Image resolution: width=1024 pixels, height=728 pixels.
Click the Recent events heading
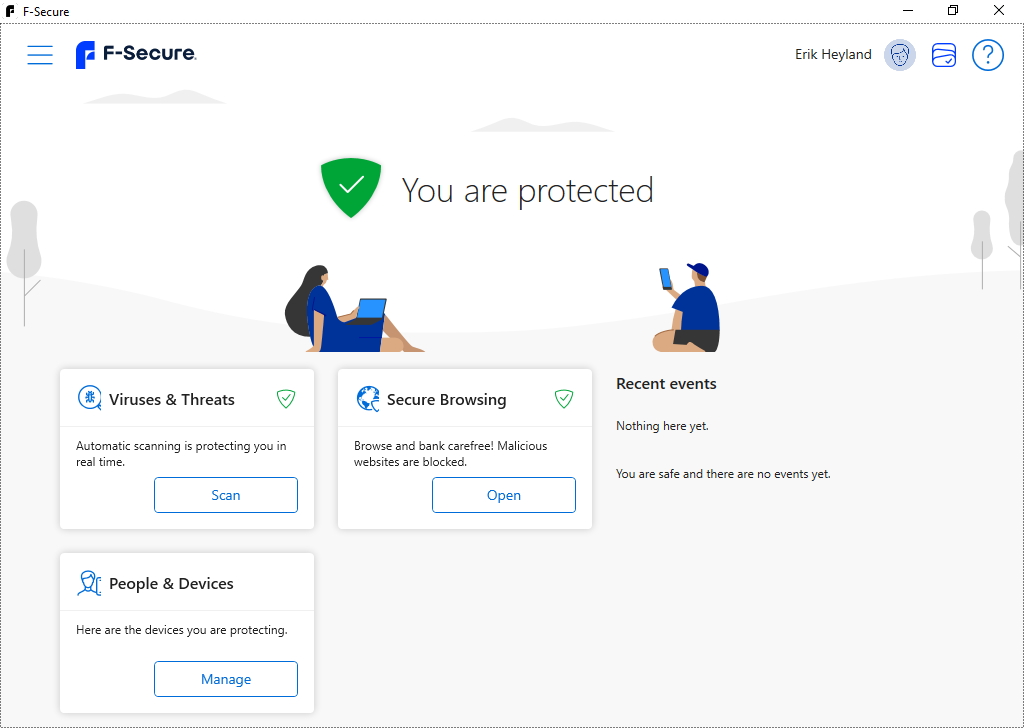coord(666,384)
